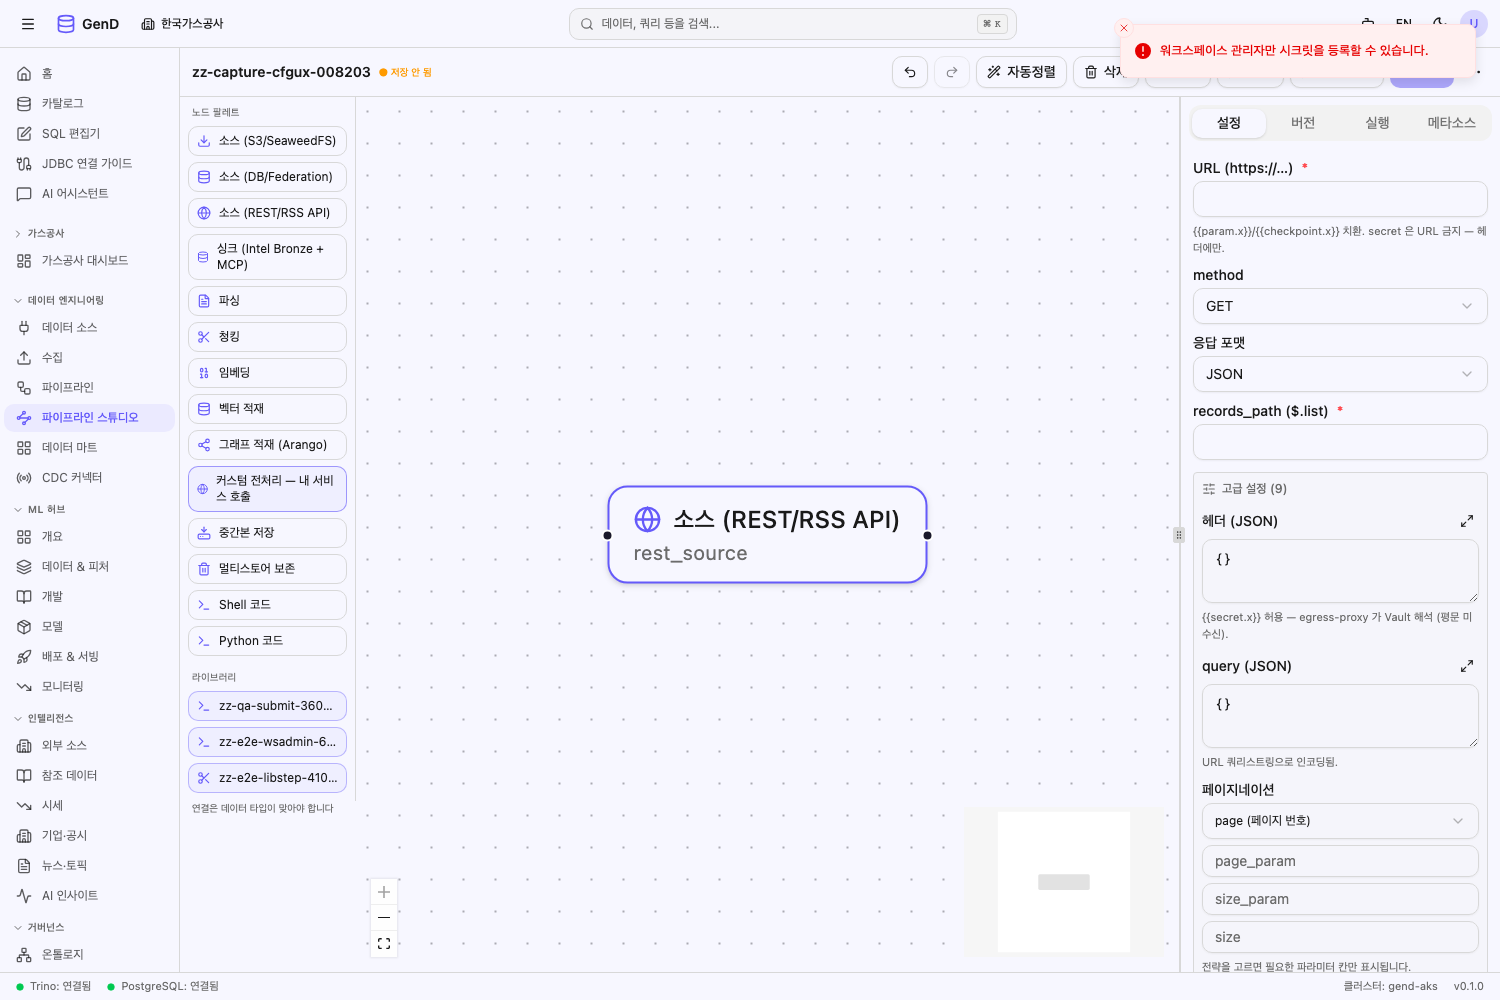Image resolution: width=1500 pixels, height=1000 pixels.
Task: Switch to the 설정 tab
Action: (1229, 123)
